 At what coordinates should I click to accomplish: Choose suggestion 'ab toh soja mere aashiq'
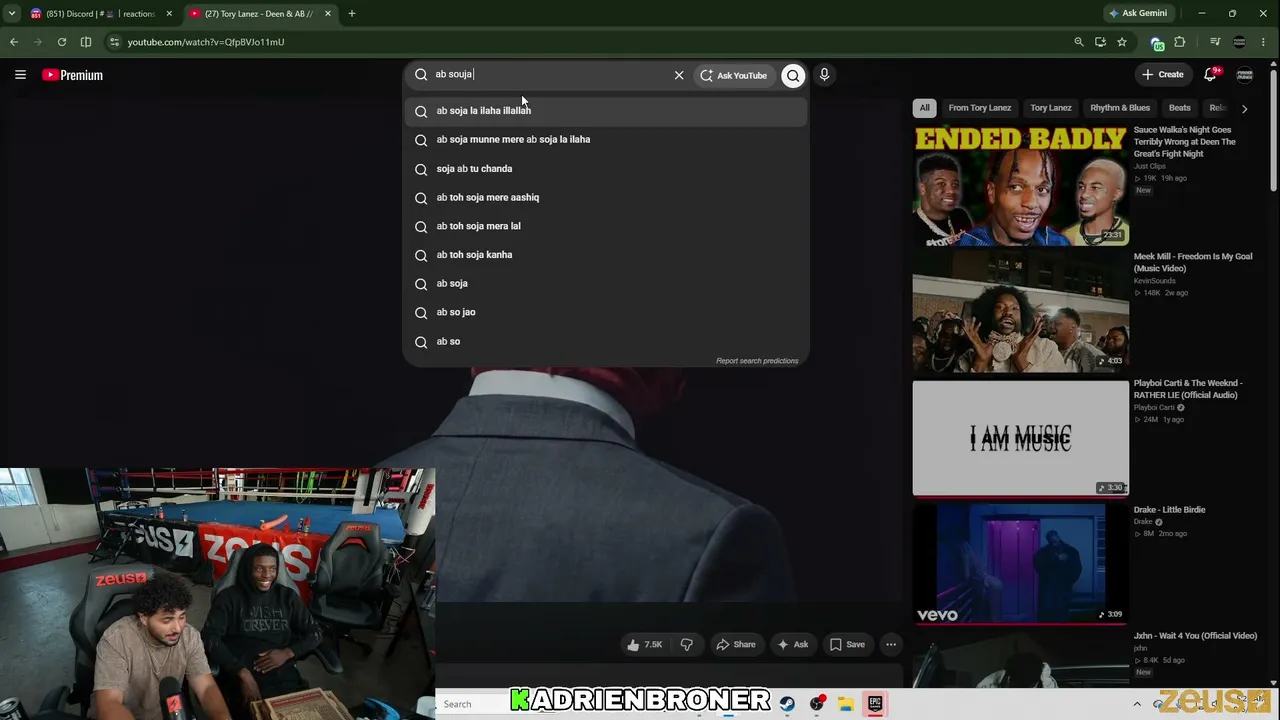coord(605,198)
